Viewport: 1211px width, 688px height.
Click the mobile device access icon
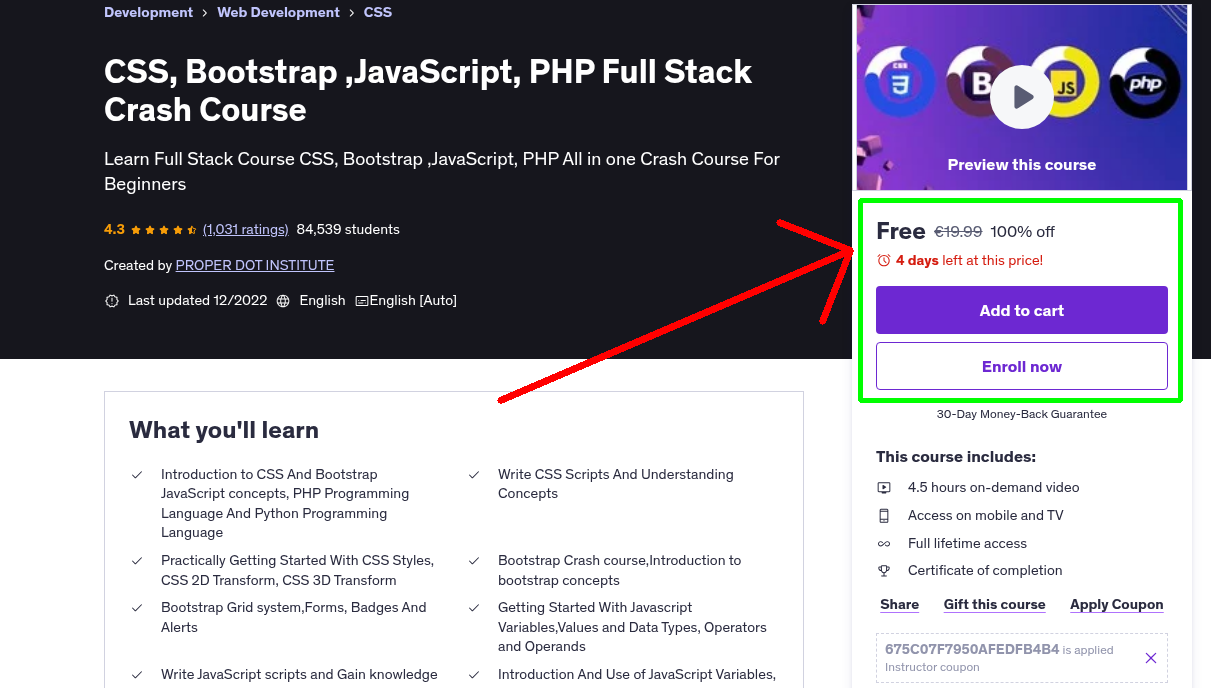click(x=884, y=516)
